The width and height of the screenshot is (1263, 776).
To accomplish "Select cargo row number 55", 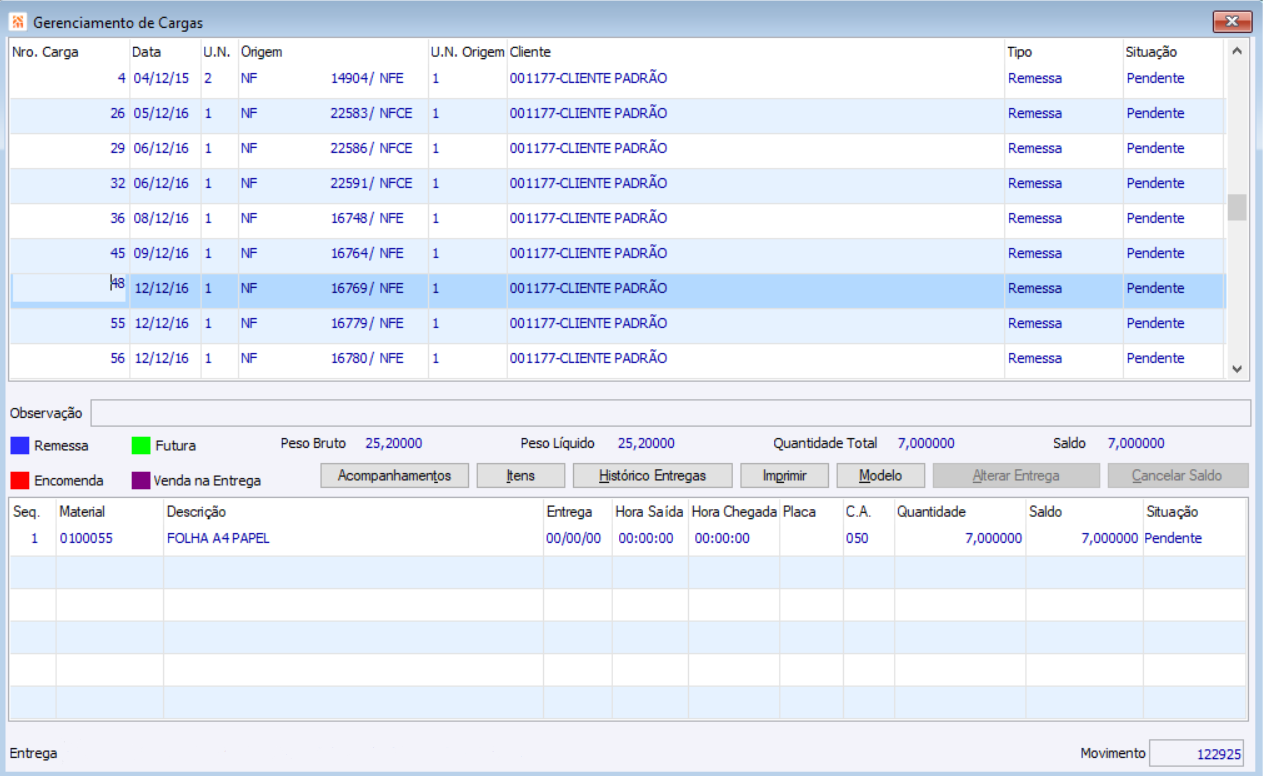I will pos(617,323).
